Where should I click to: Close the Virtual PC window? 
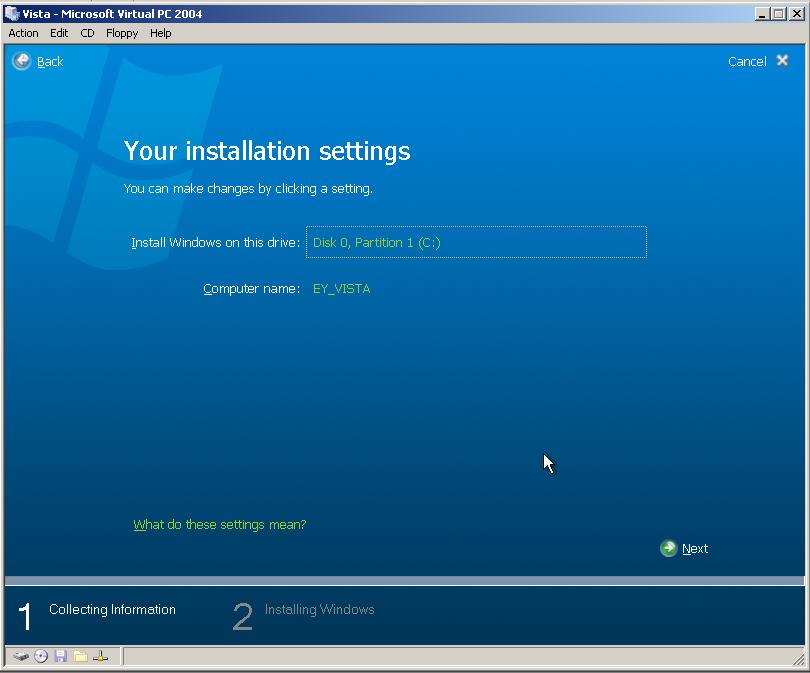pyautogui.click(x=797, y=14)
